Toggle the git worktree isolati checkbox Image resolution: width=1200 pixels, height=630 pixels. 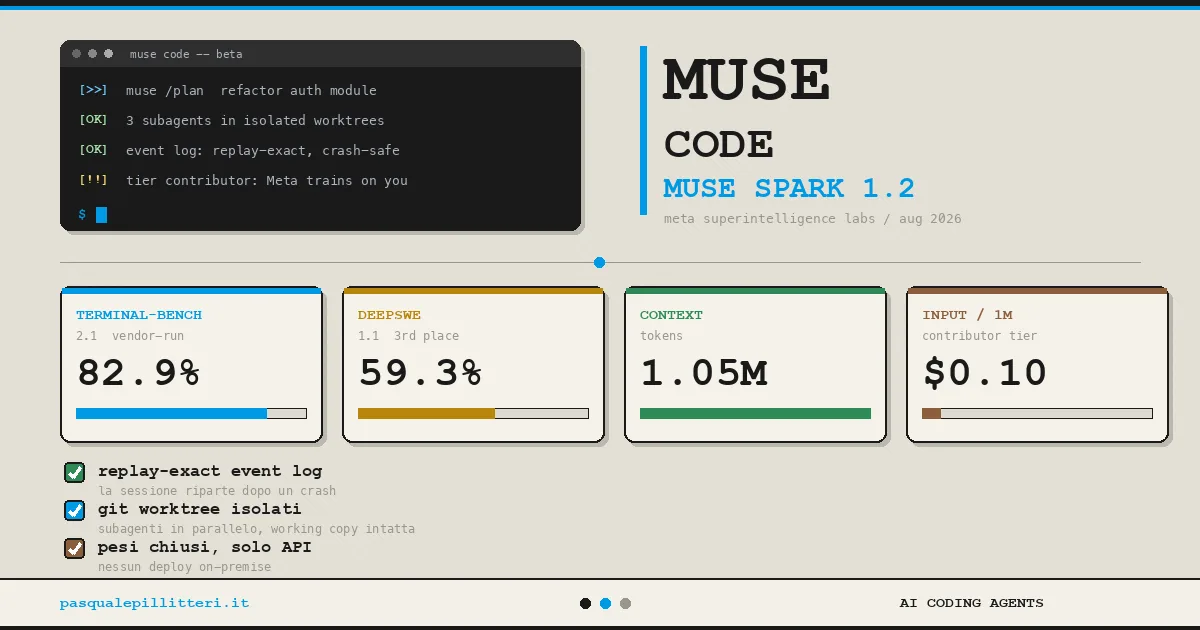point(74,510)
